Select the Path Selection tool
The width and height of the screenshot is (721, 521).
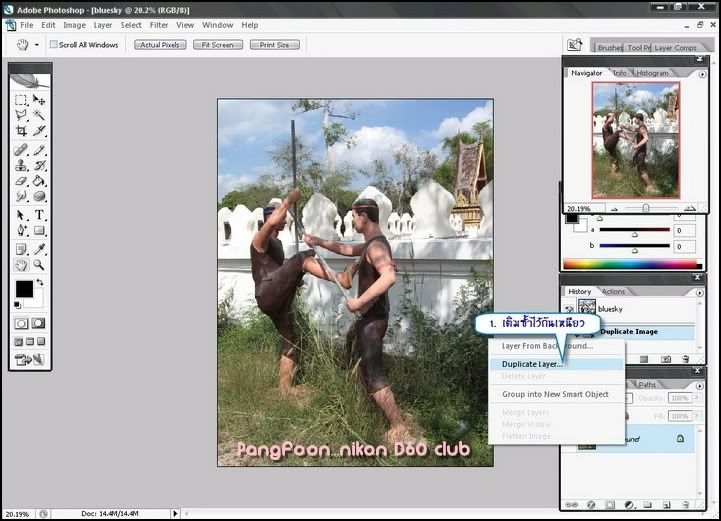click(x=21, y=215)
